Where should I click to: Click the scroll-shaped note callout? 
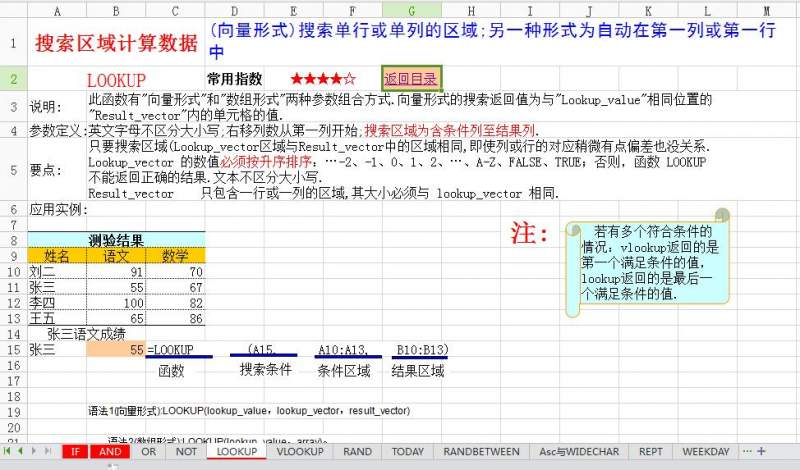(647, 263)
